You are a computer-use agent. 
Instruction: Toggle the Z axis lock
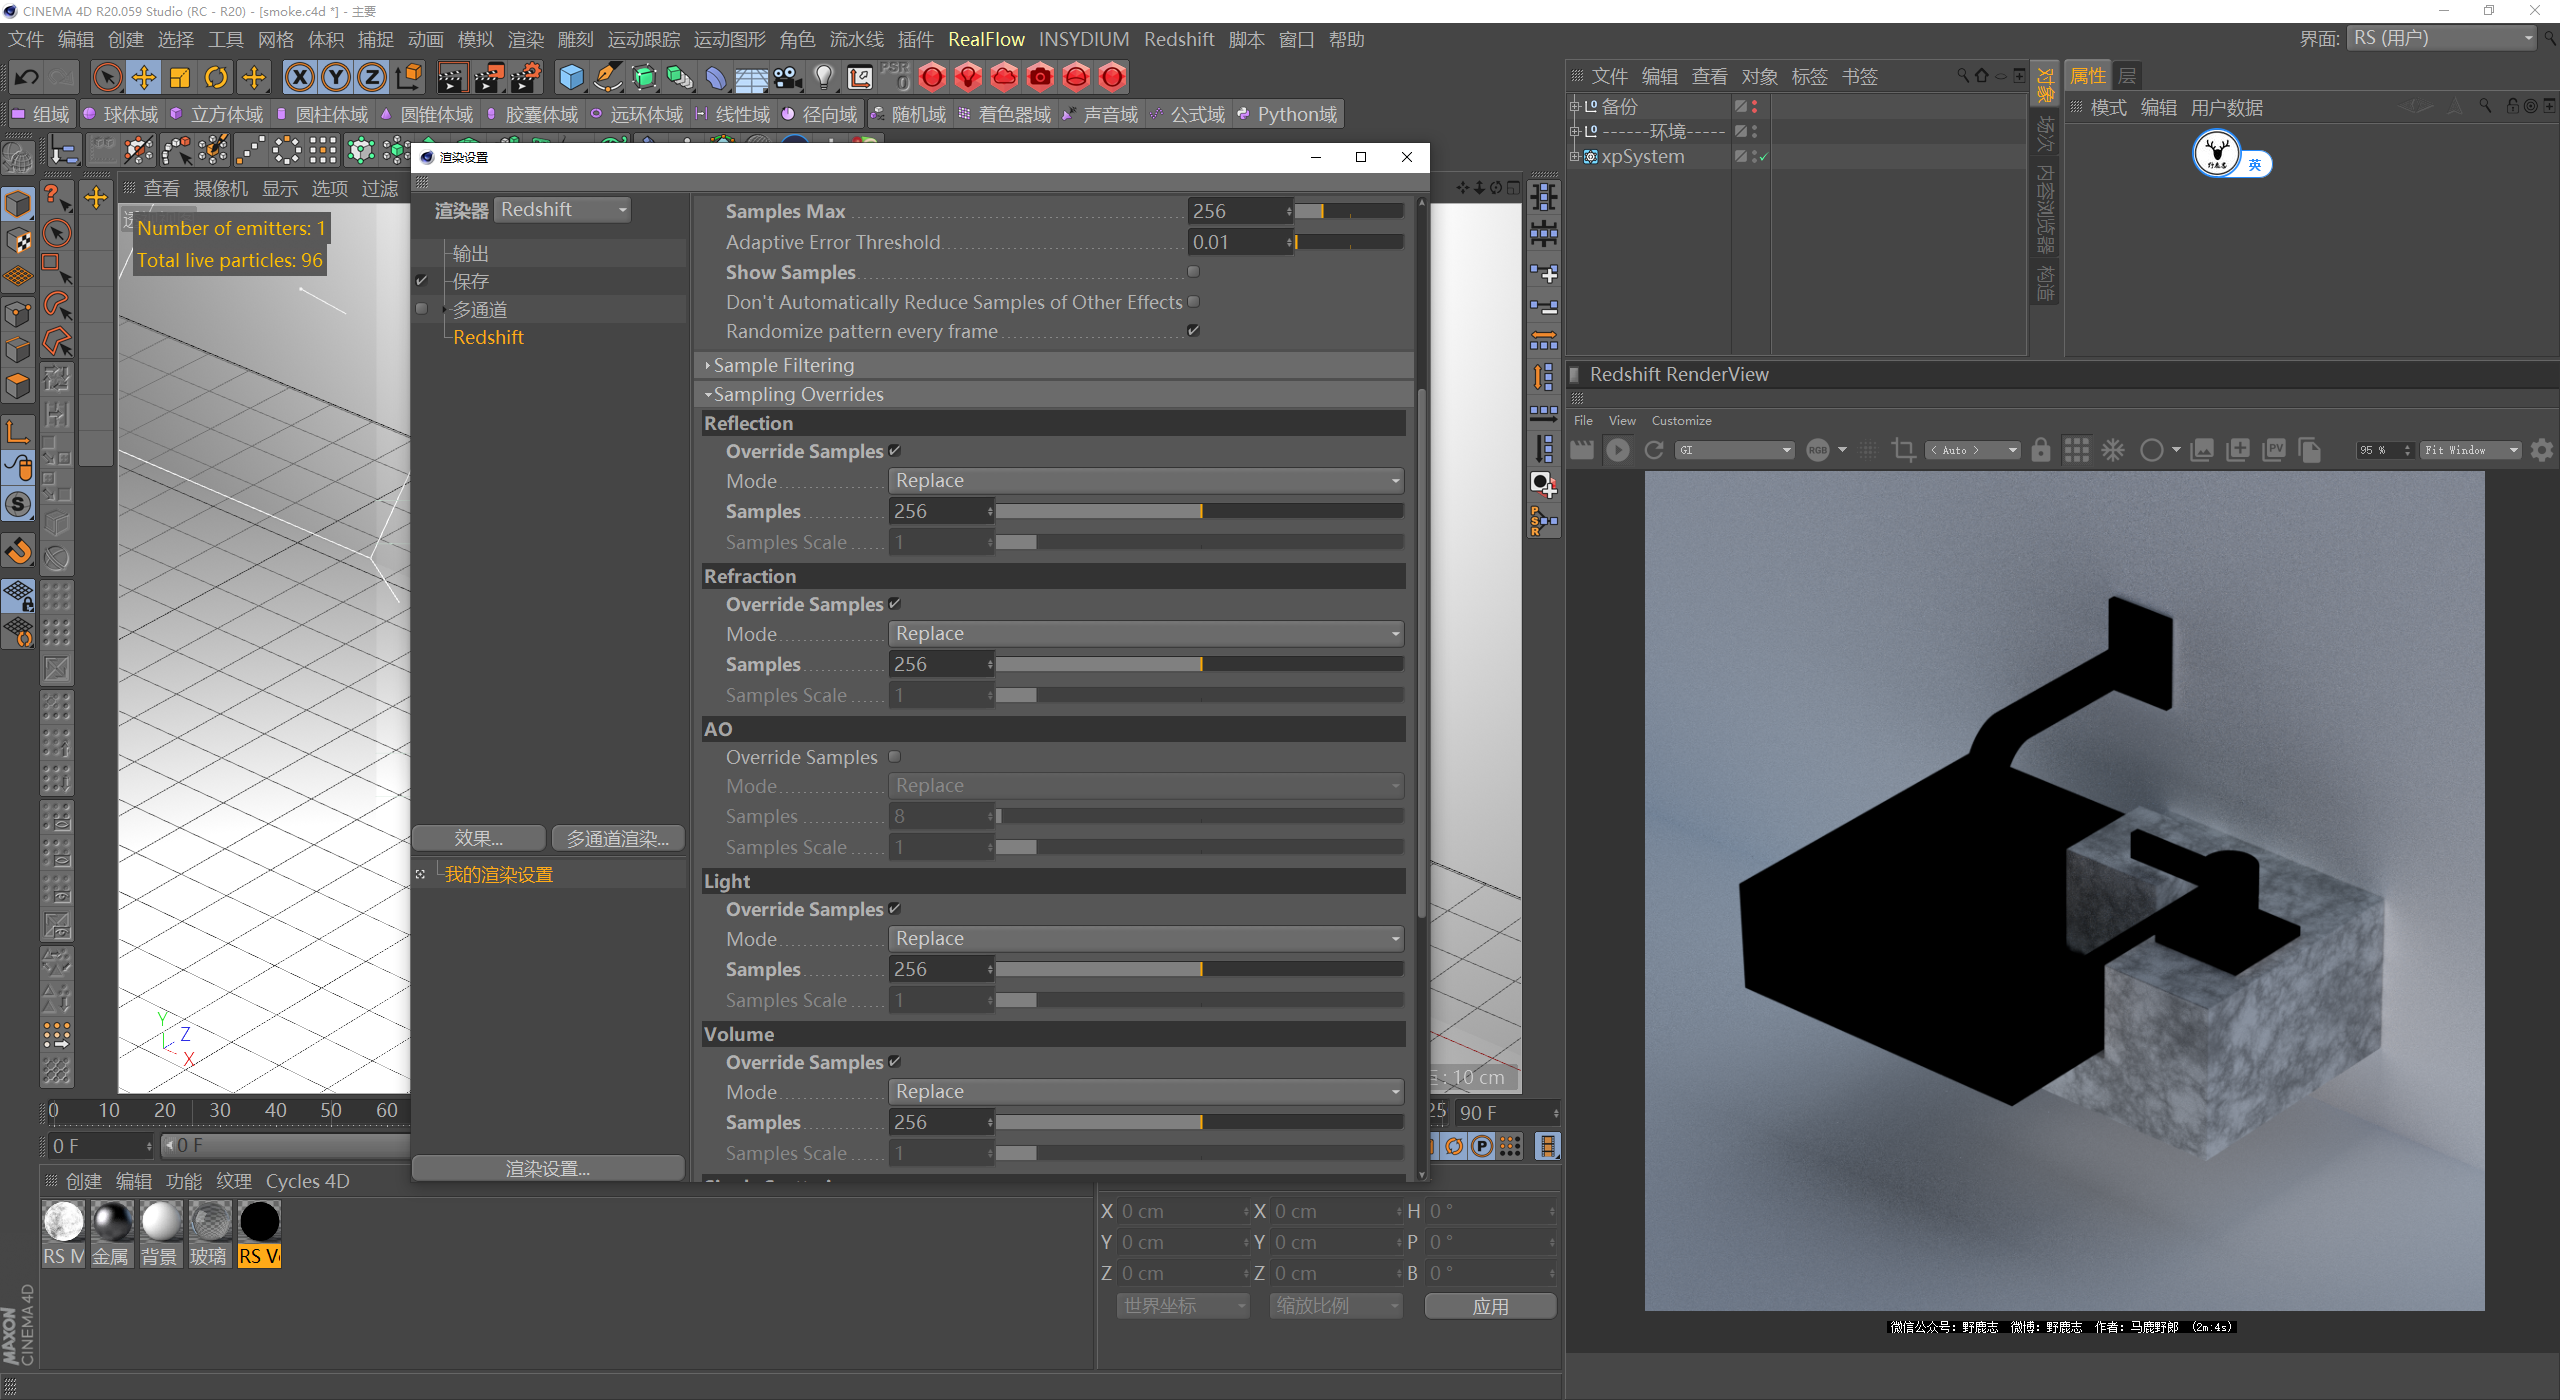(372, 77)
